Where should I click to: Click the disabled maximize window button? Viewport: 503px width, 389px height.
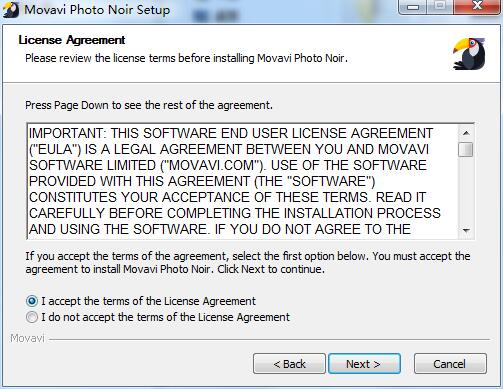tap(440, 6)
